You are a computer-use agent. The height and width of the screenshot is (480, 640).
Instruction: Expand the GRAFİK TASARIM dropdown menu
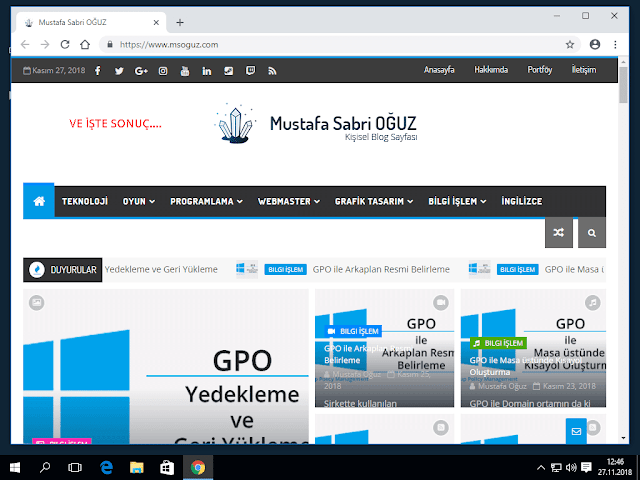(x=374, y=201)
